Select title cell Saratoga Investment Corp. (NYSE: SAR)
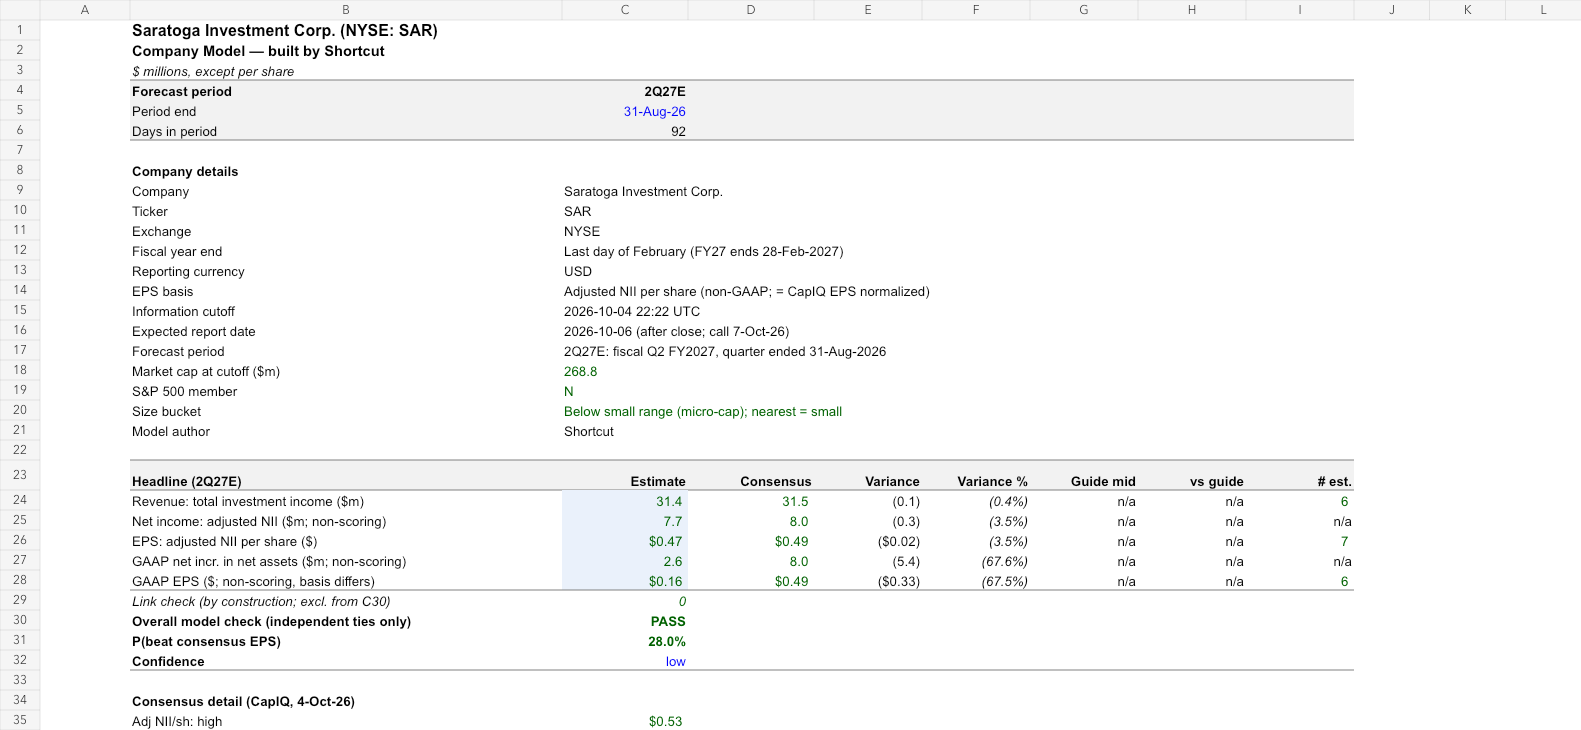This screenshot has height=730, width=1581. [285, 31]
